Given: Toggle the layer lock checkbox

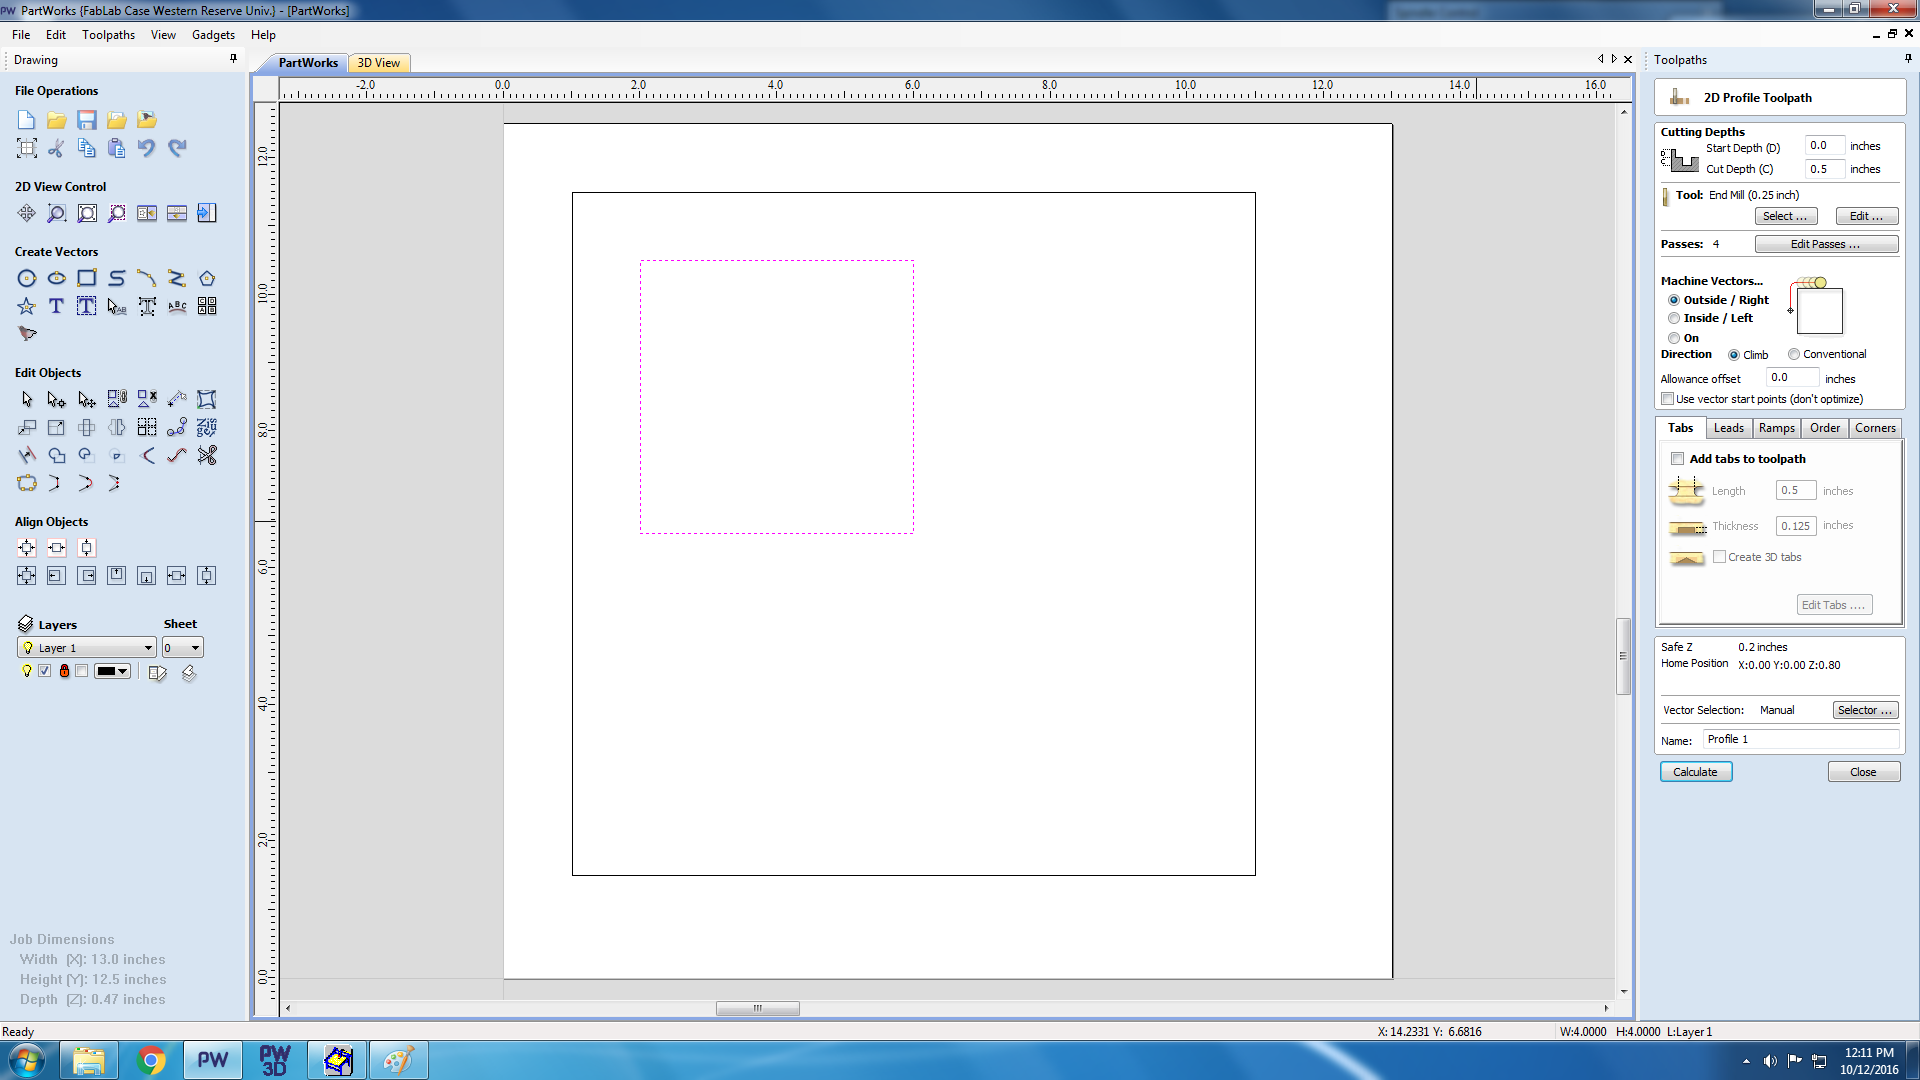Looking at the screenshot, I should [82, 671].
